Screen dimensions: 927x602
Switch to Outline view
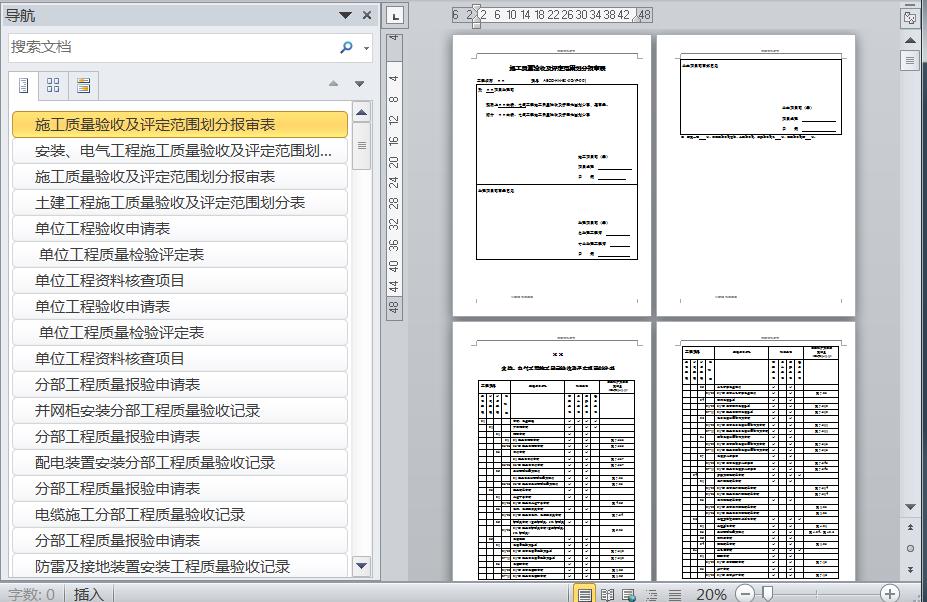pos(652,594)
